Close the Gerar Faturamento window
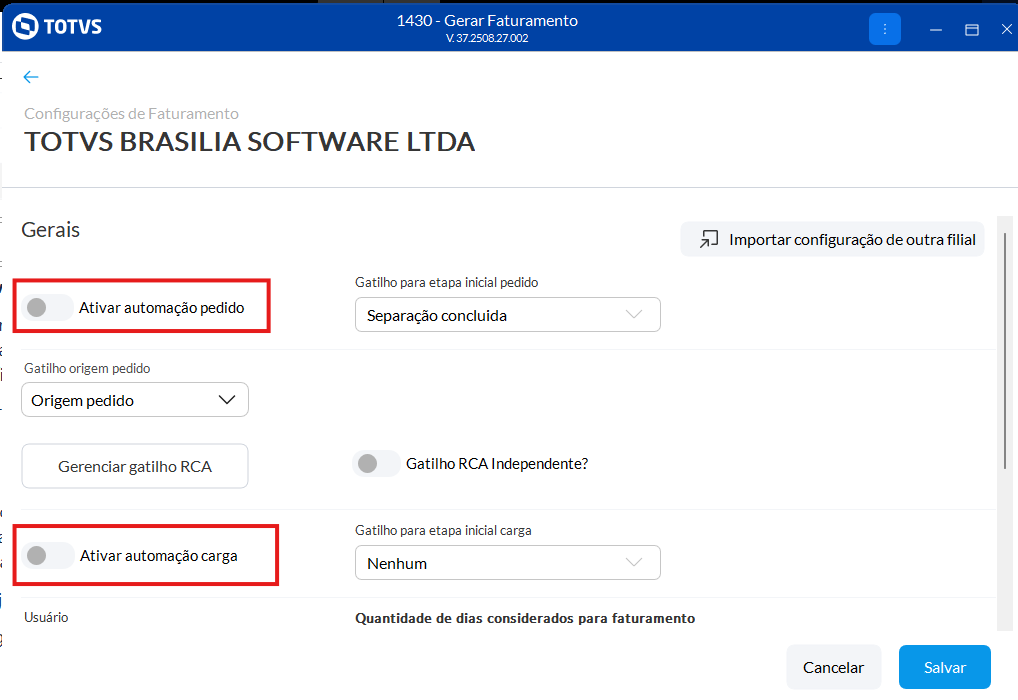1018x700 pixels. click(x=1006, y=30)
